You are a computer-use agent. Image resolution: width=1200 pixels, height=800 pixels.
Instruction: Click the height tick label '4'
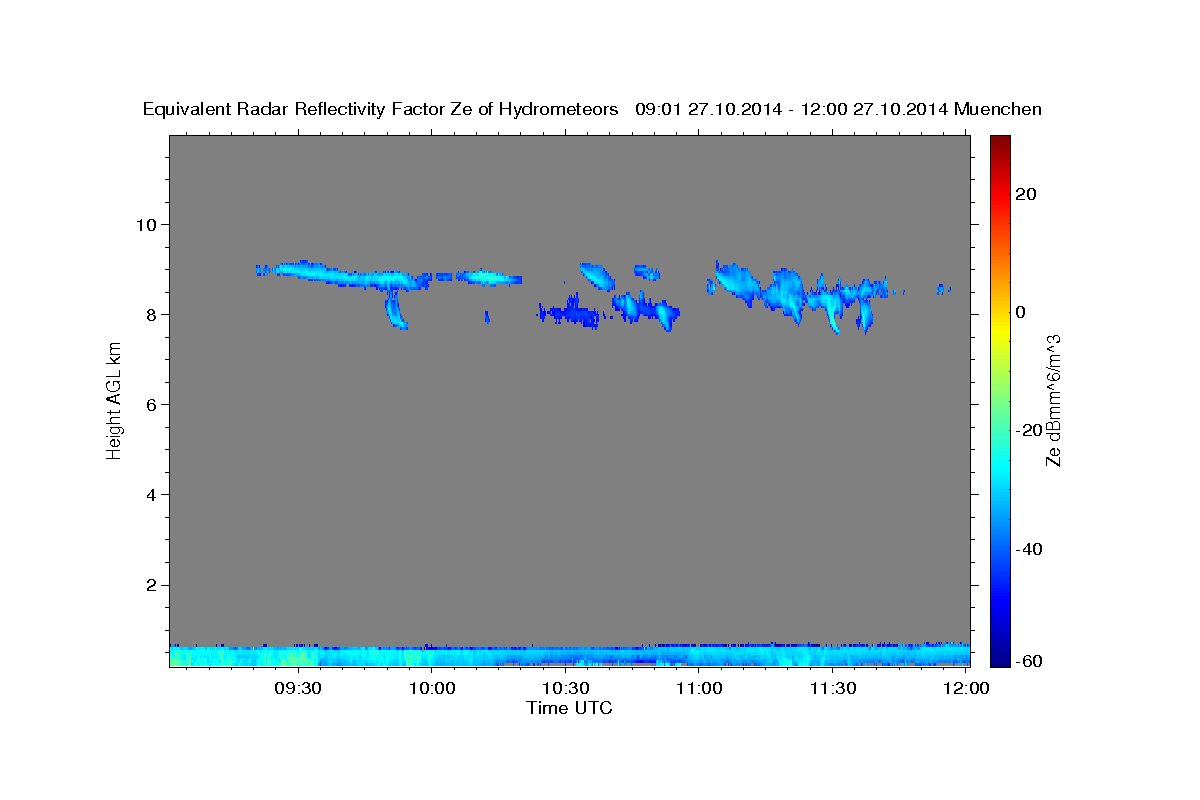point(152,494)
